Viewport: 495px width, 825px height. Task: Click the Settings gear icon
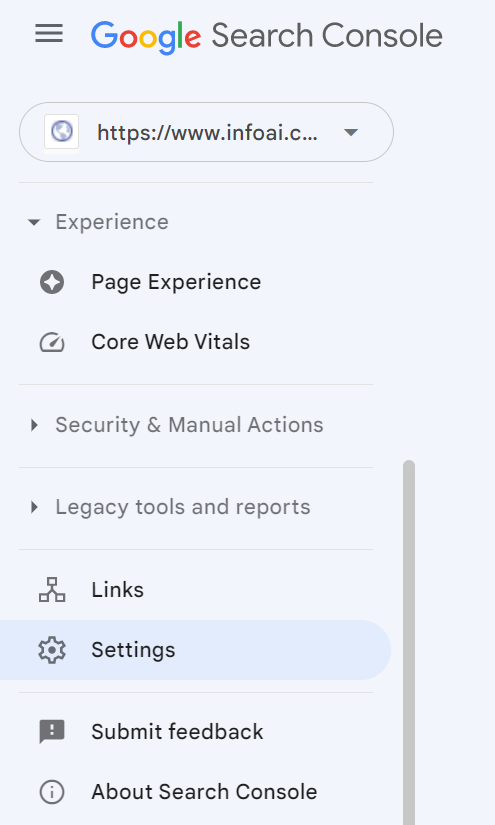click(52, 650)
